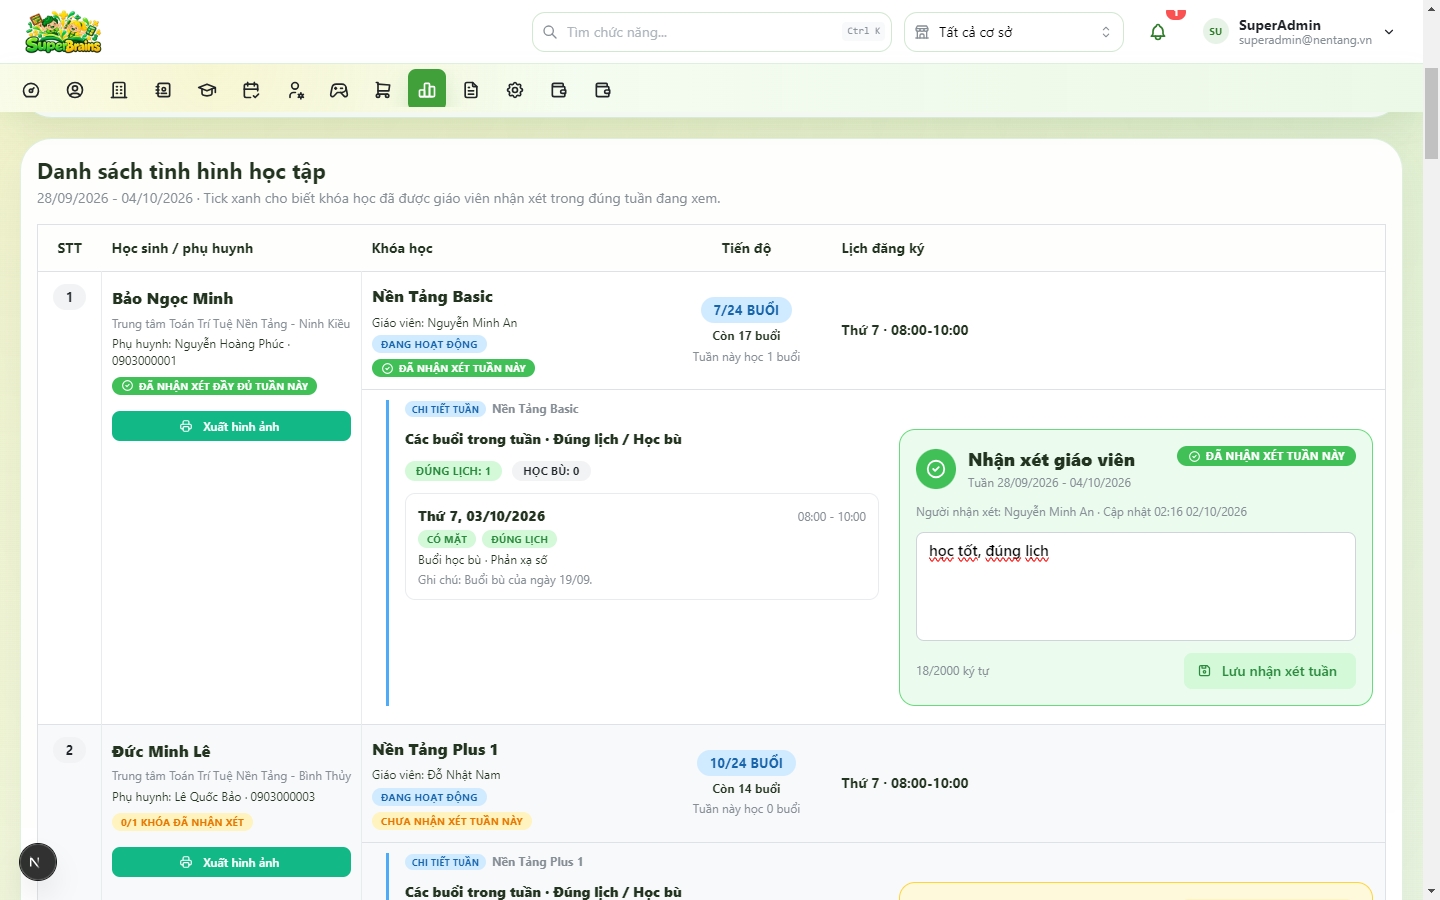Select student name 'Đức Minh Lê'
1440x900 pixels.
coord(161,751)
